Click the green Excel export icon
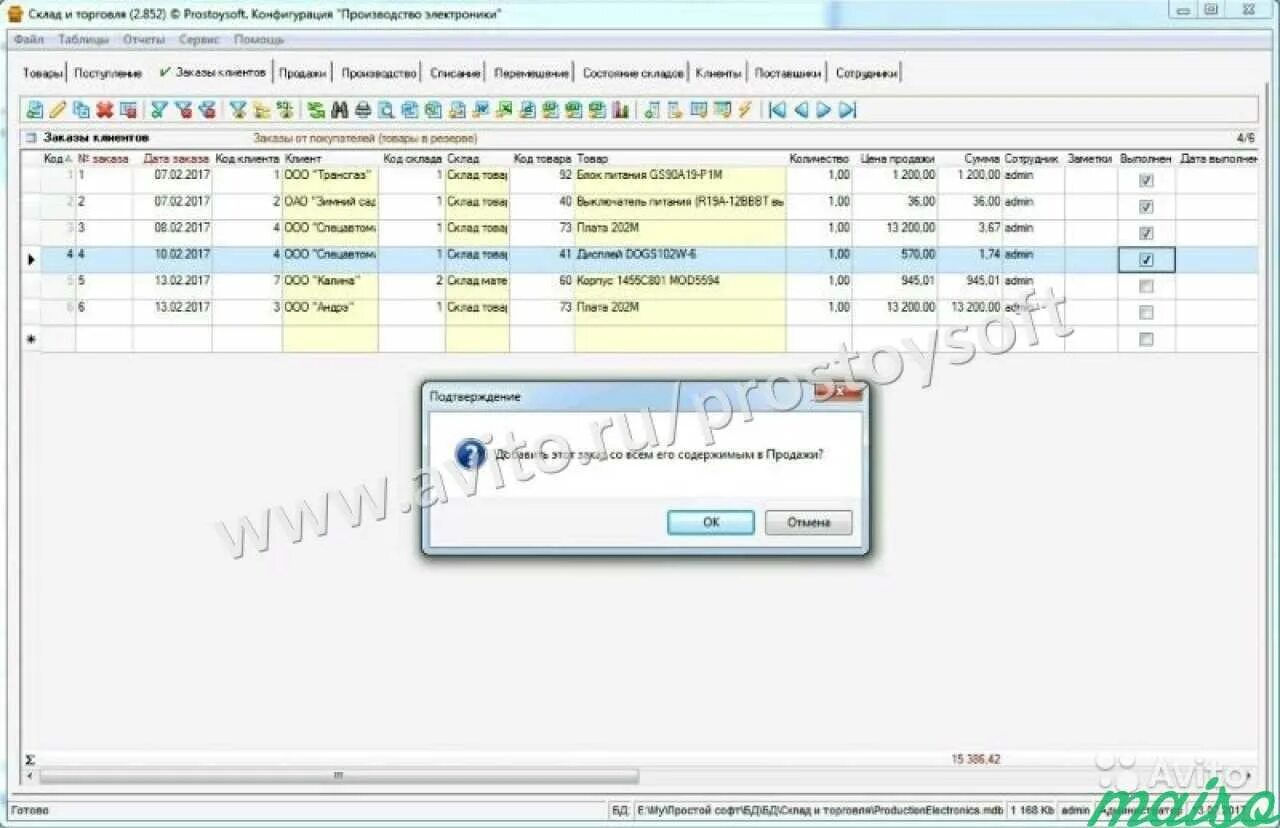Screen dimensions: 1280x828 505,110
